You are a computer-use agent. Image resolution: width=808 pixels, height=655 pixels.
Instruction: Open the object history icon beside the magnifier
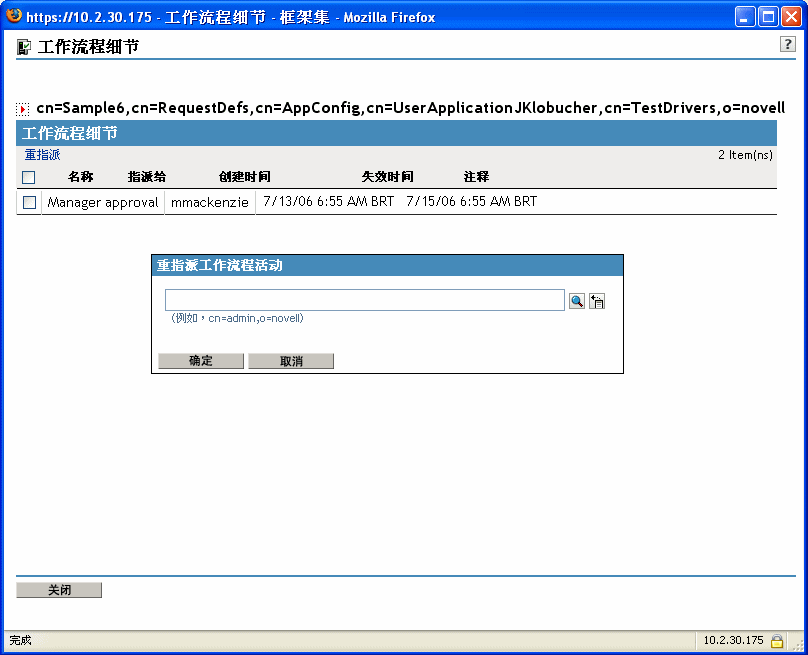(x=597, y=300)
